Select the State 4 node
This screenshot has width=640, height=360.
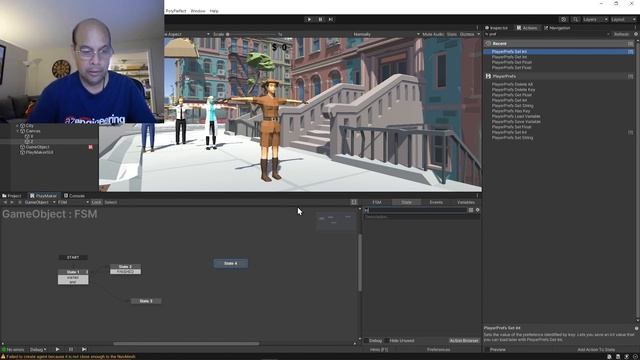(231, 264)
